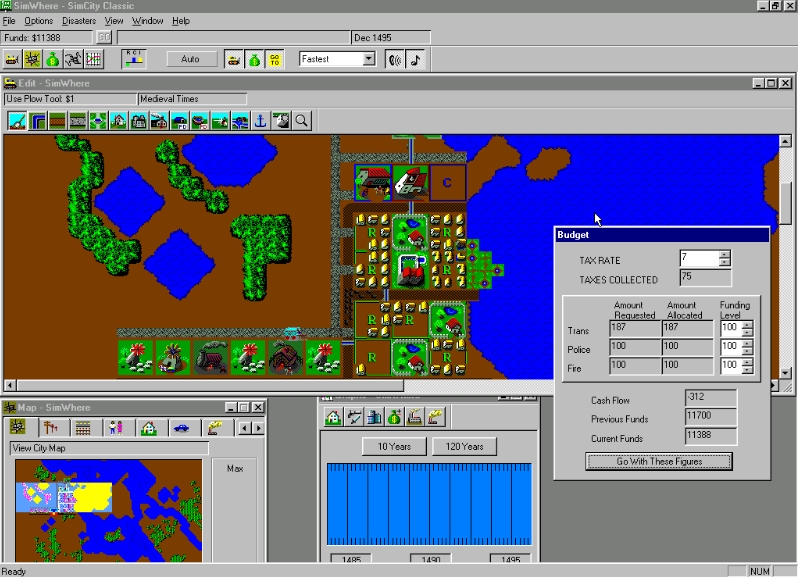Toggle the auto GO TO button
The image size is (798, 577).
tap(274, 60)
